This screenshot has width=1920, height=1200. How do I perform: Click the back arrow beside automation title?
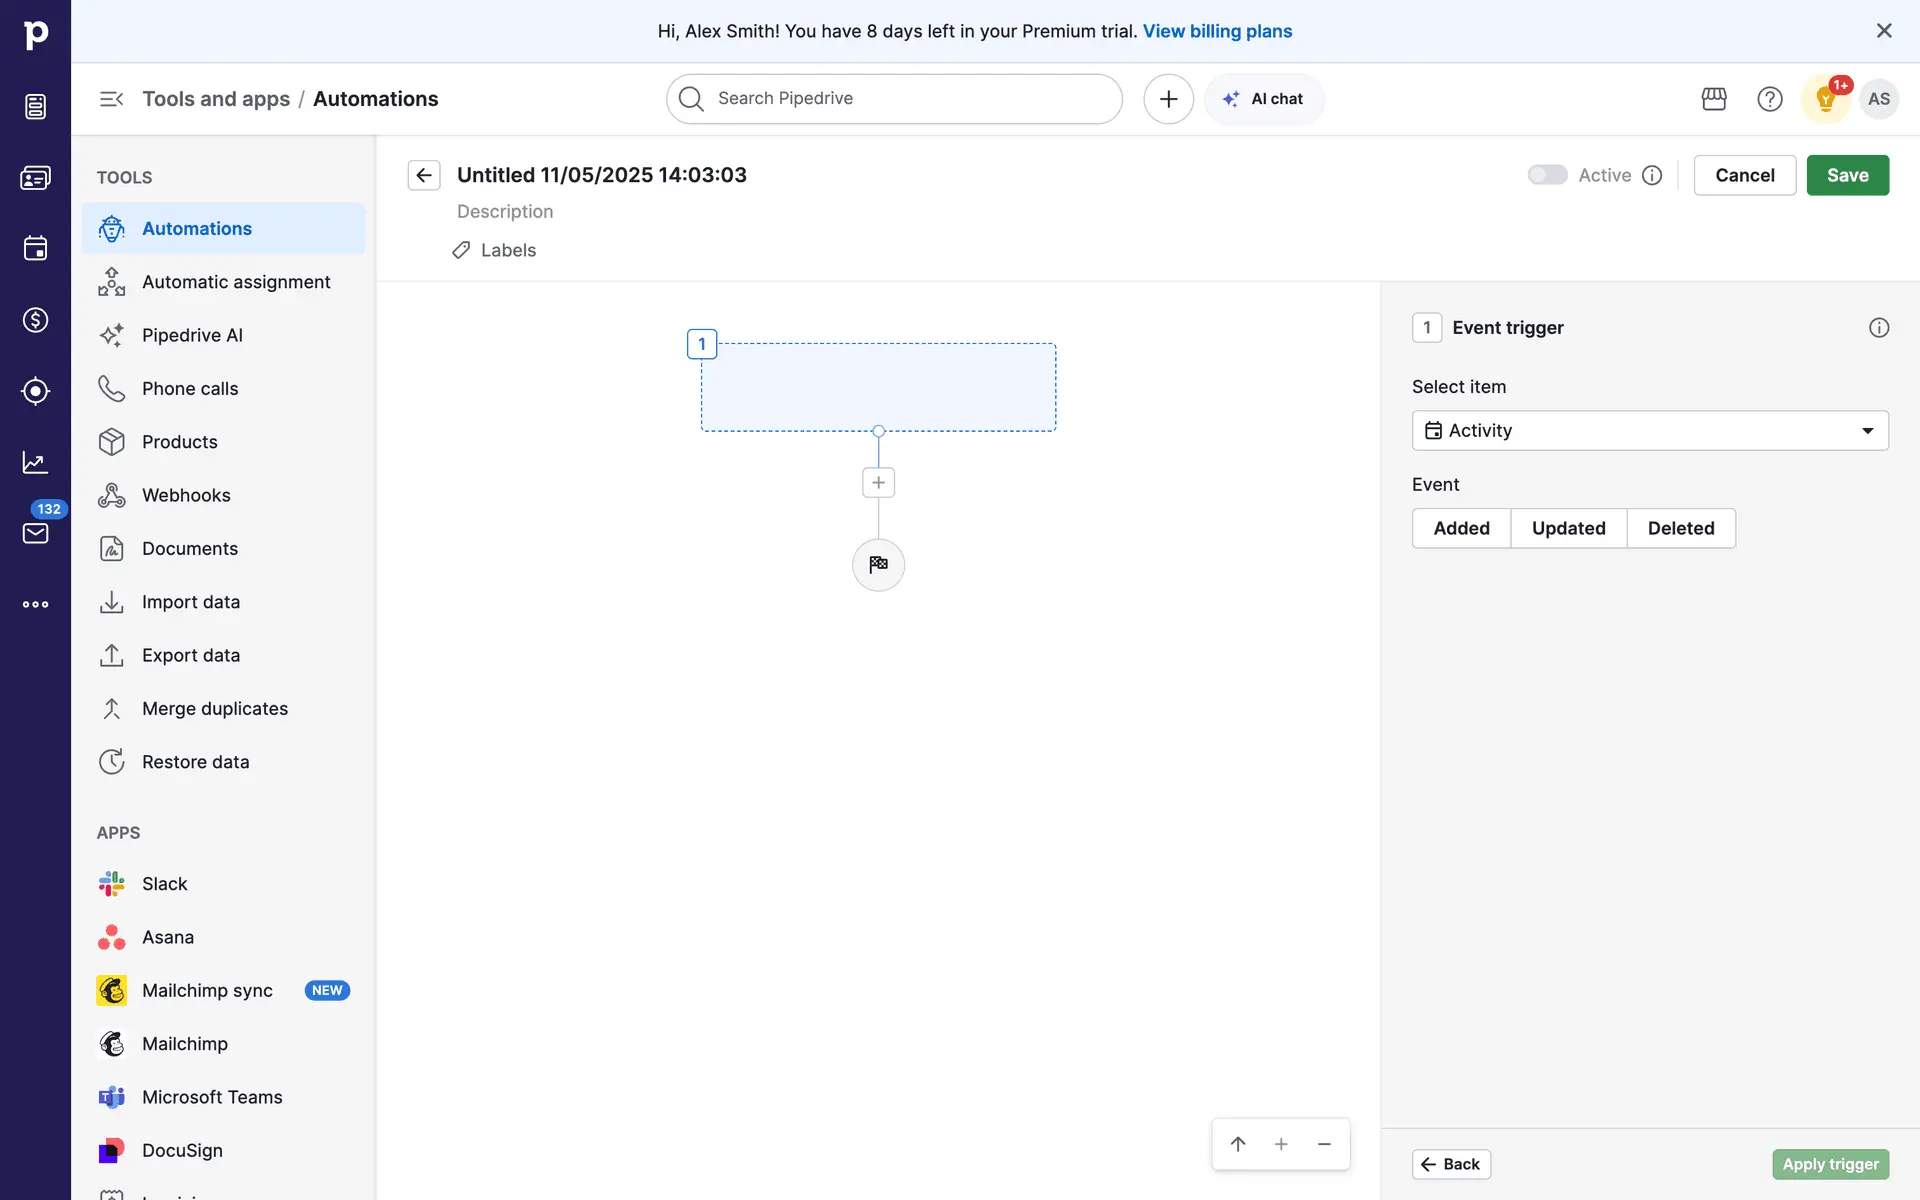tap(424, 175)
